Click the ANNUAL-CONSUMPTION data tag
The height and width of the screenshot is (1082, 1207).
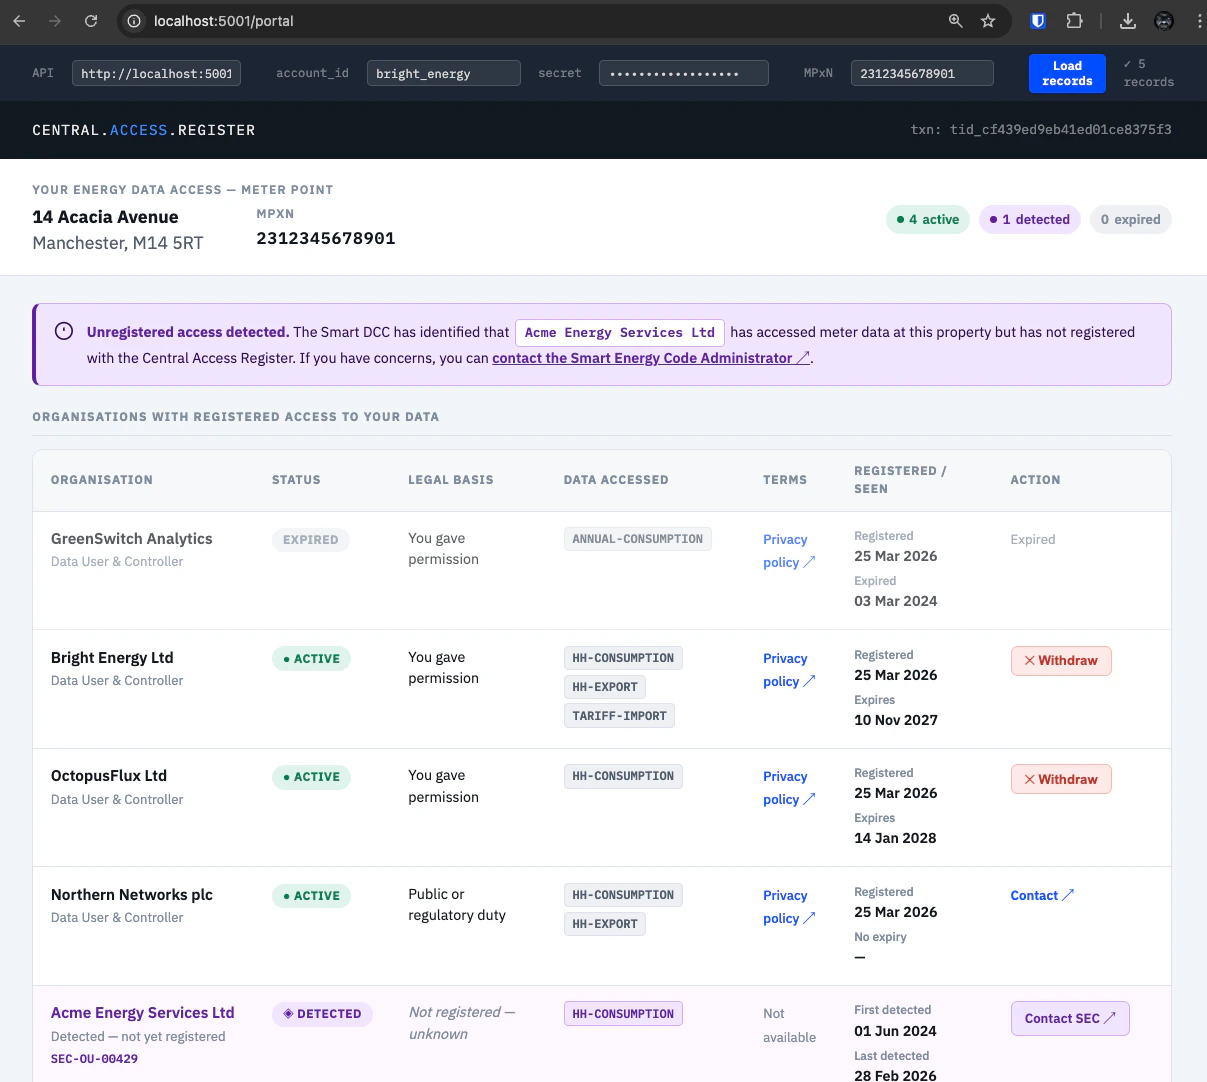pos(638,539)
